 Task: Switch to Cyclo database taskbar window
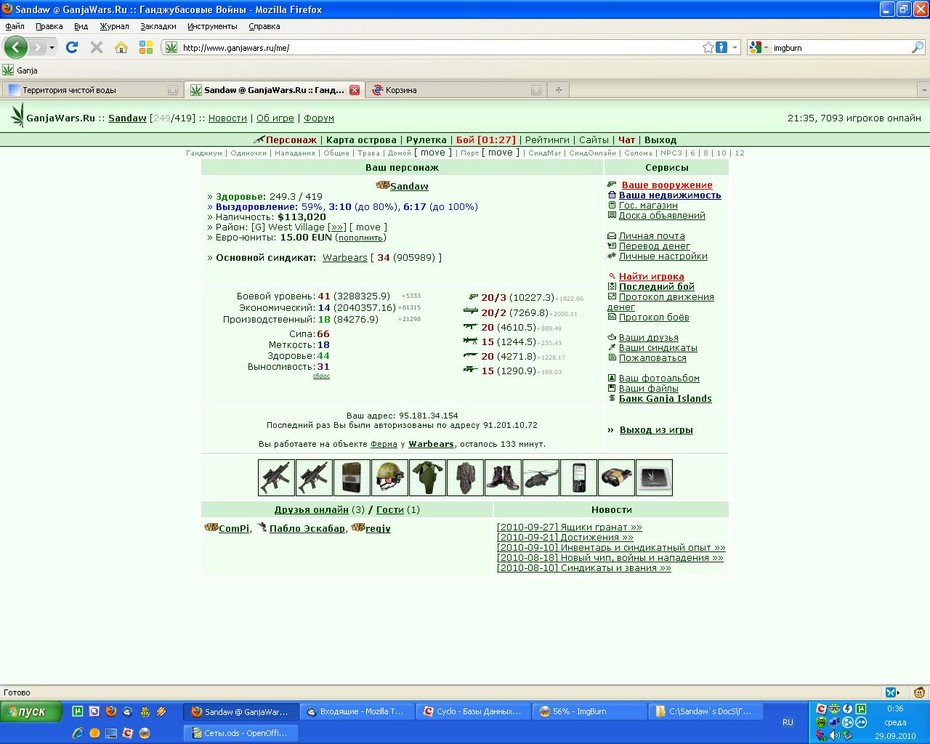[473, 711]
